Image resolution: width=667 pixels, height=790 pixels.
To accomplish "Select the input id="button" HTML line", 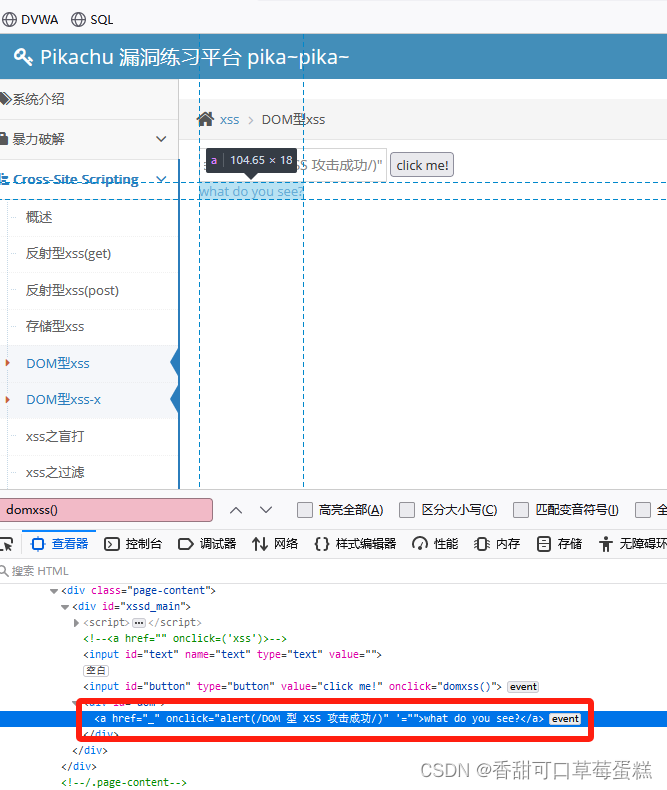I will click(292, 687).
